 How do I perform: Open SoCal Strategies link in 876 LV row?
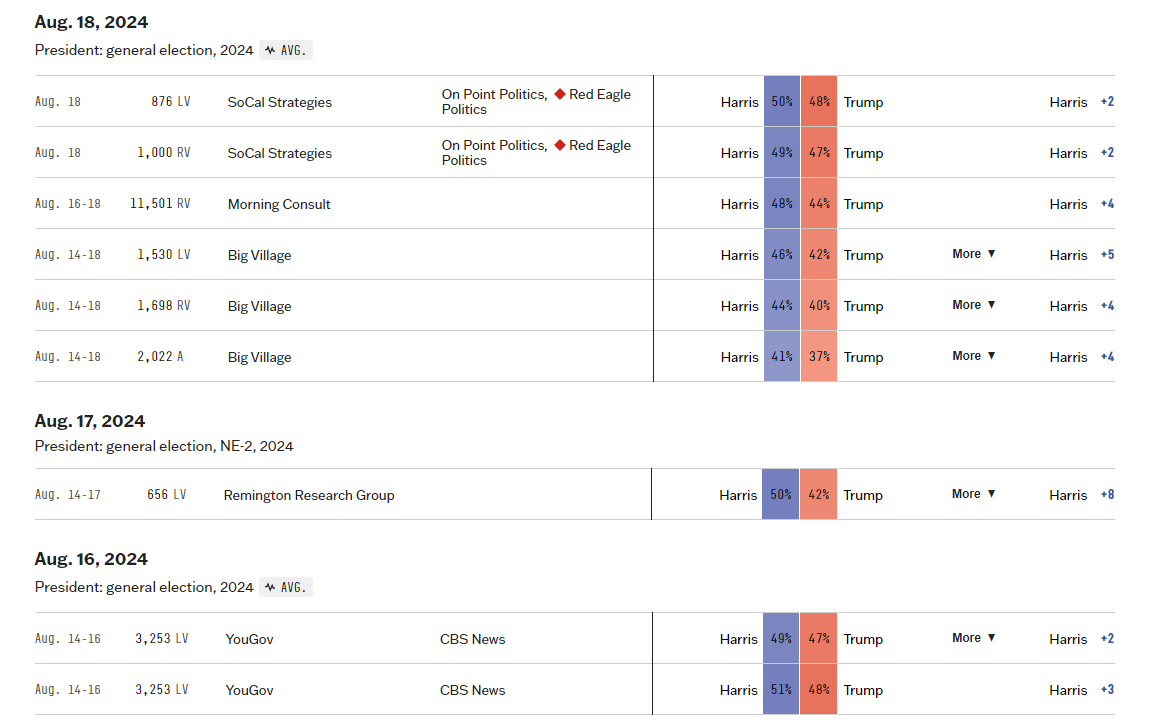point(279,102)
